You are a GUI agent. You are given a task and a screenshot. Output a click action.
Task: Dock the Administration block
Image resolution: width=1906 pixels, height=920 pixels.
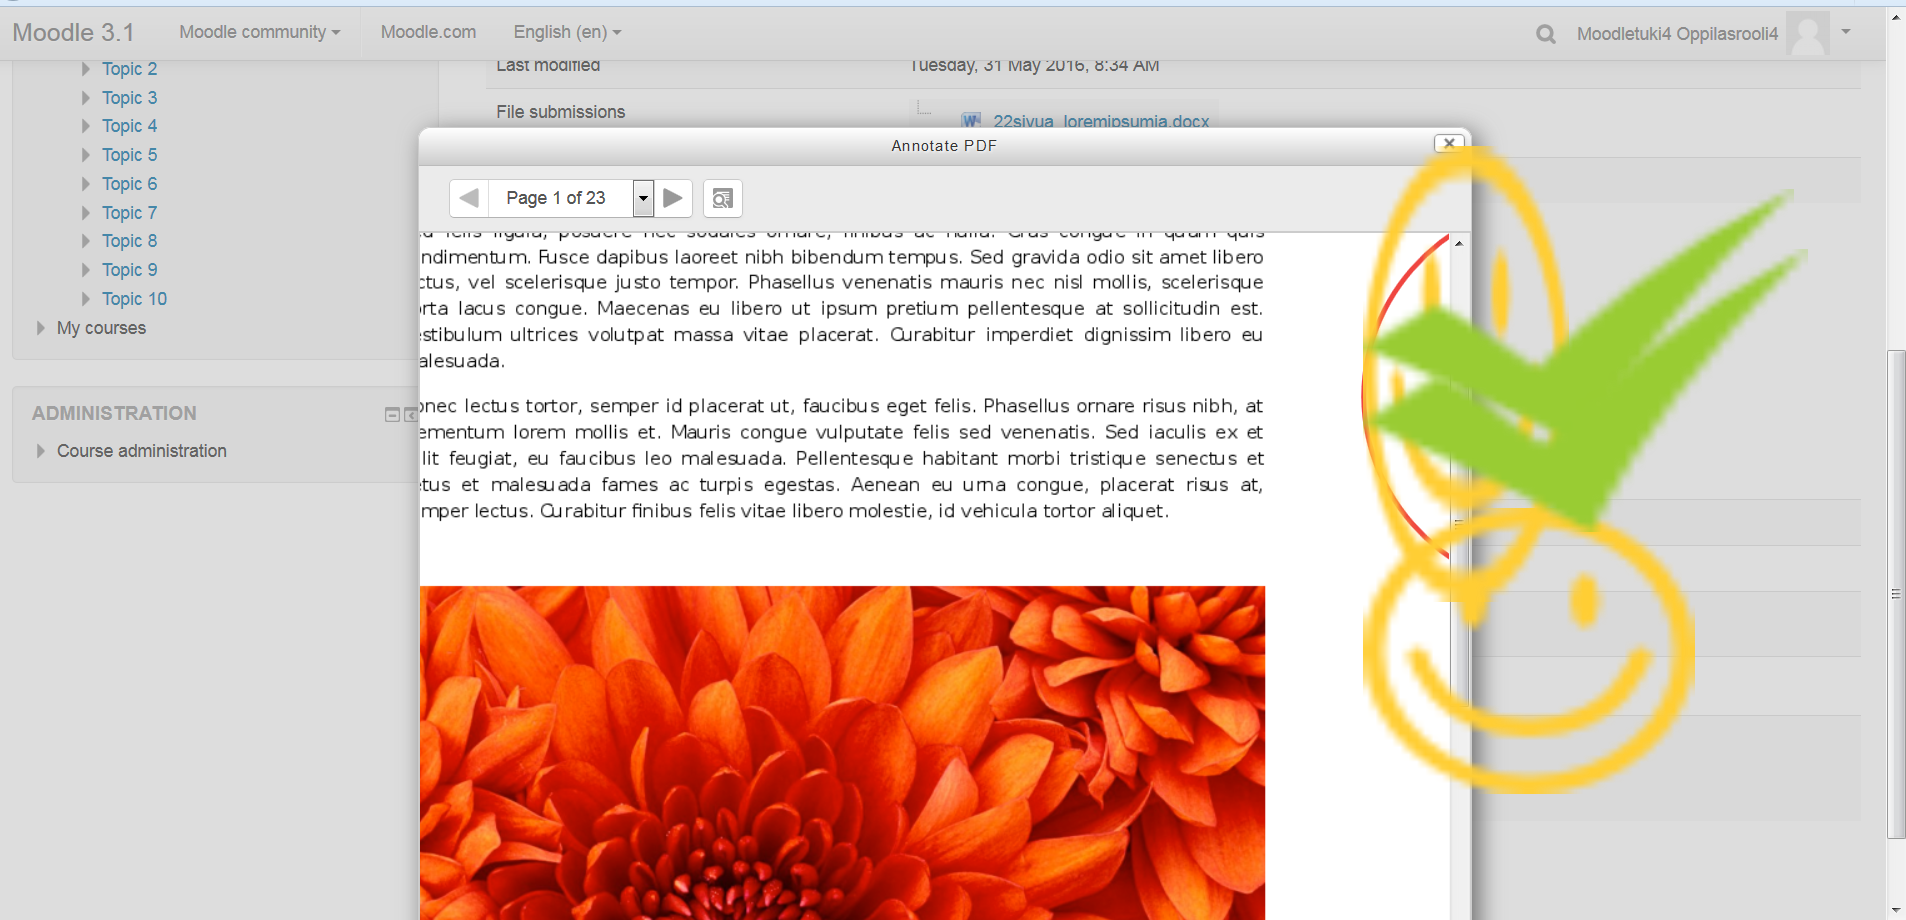410,415
